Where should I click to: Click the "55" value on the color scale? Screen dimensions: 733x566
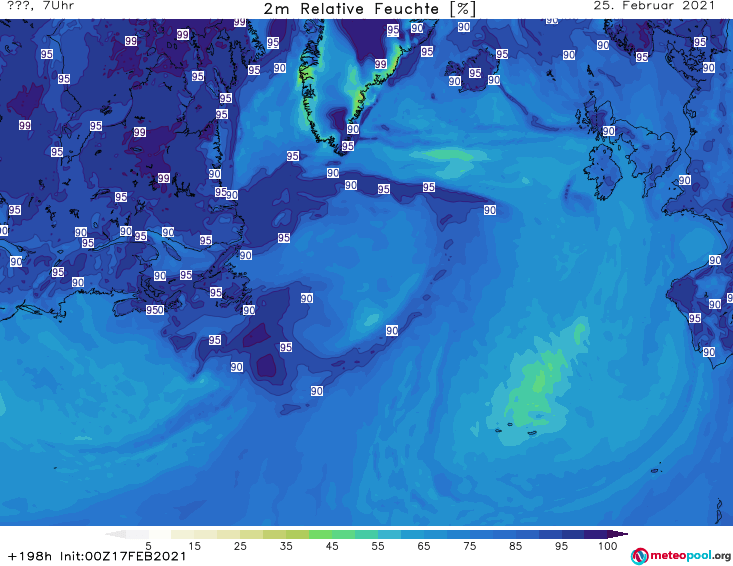click(378, 546)
